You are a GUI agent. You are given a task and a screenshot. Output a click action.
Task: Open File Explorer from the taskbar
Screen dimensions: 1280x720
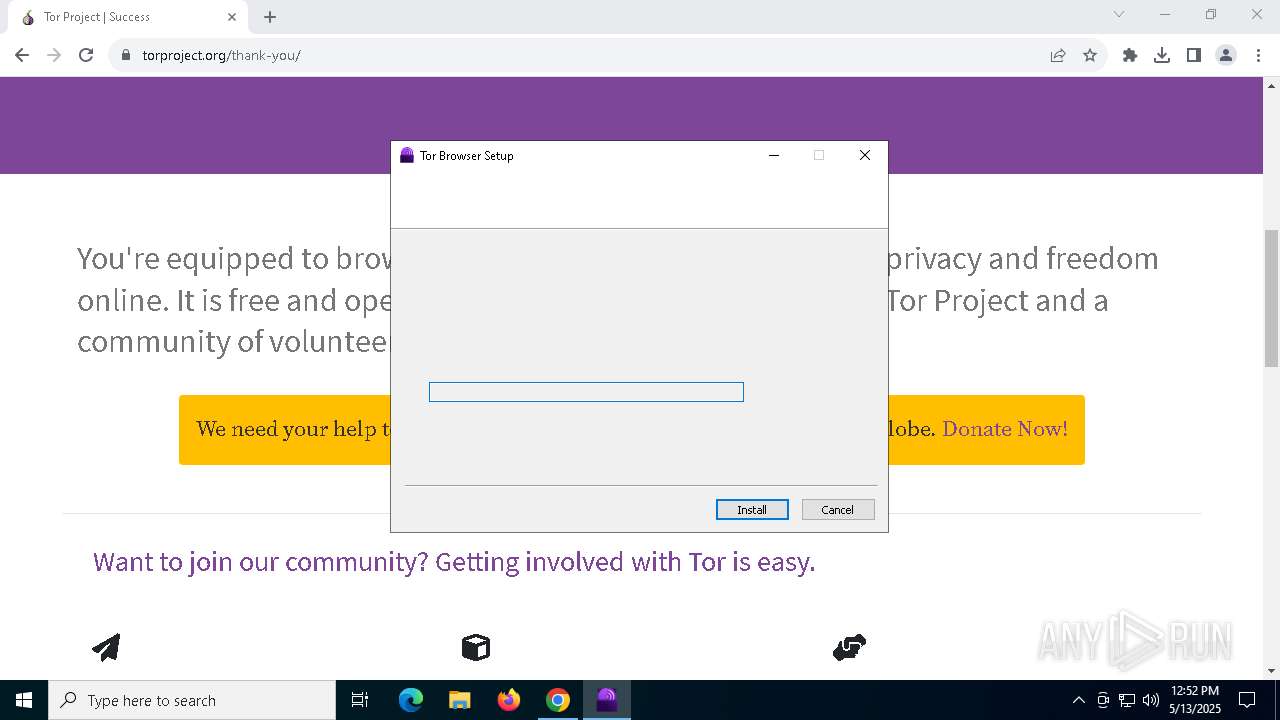point(460,700)
